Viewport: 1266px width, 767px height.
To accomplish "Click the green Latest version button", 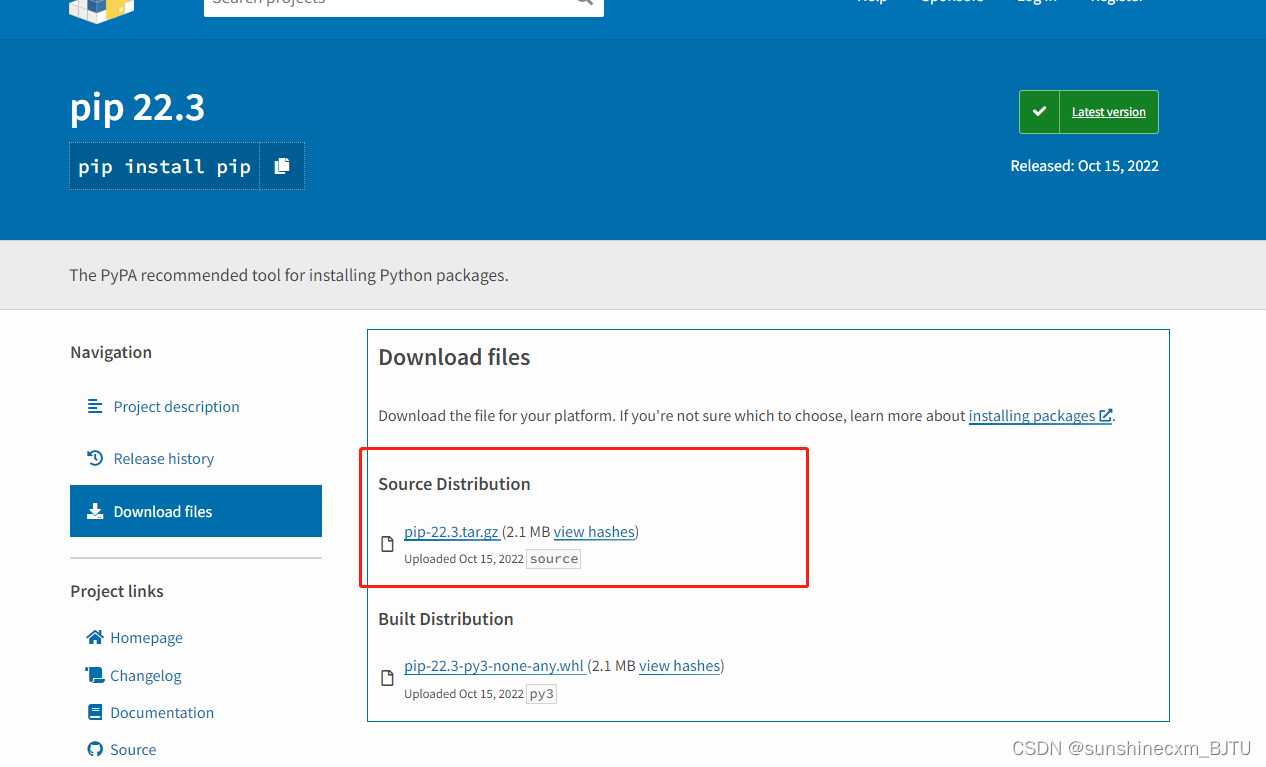I will [x=1089, y=112].
